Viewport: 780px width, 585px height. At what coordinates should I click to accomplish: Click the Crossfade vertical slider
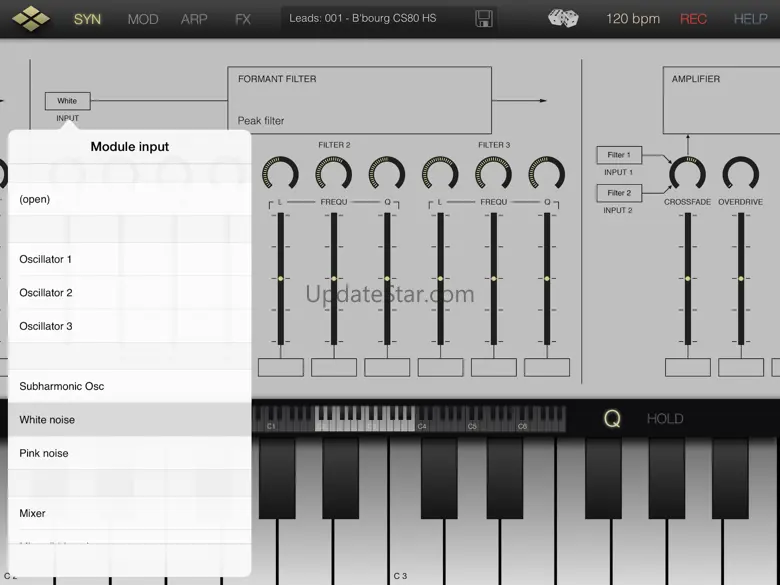pyautogui.click(x=687, y=279)
